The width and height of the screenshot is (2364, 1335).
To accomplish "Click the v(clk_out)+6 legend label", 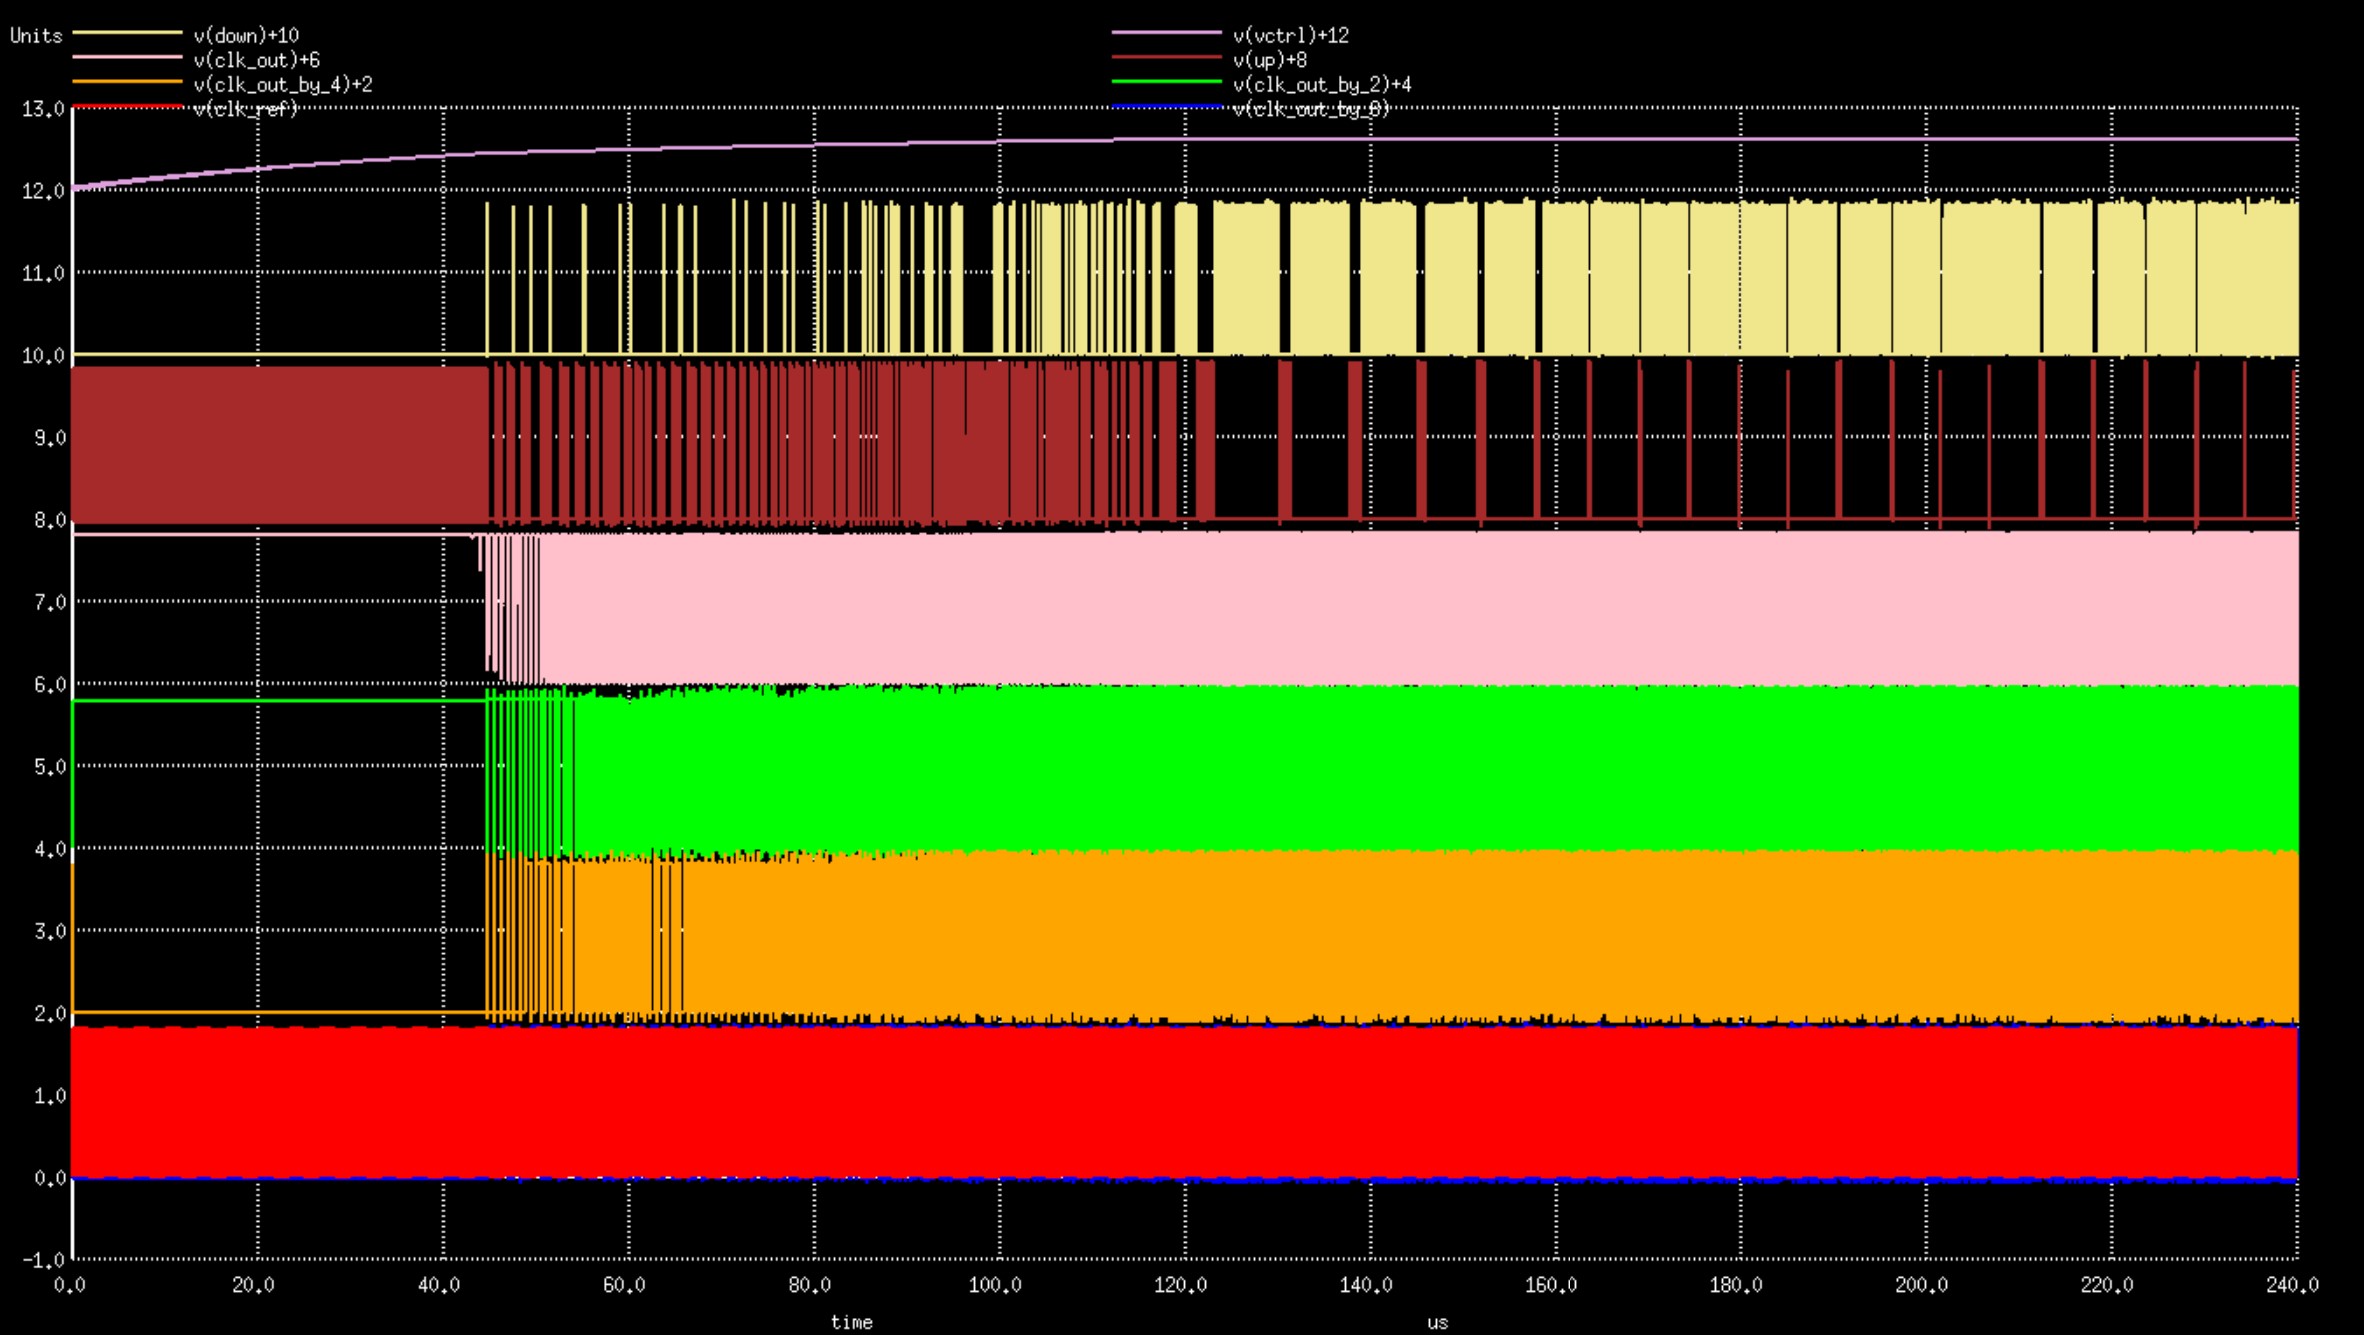I will click(256, 60).
